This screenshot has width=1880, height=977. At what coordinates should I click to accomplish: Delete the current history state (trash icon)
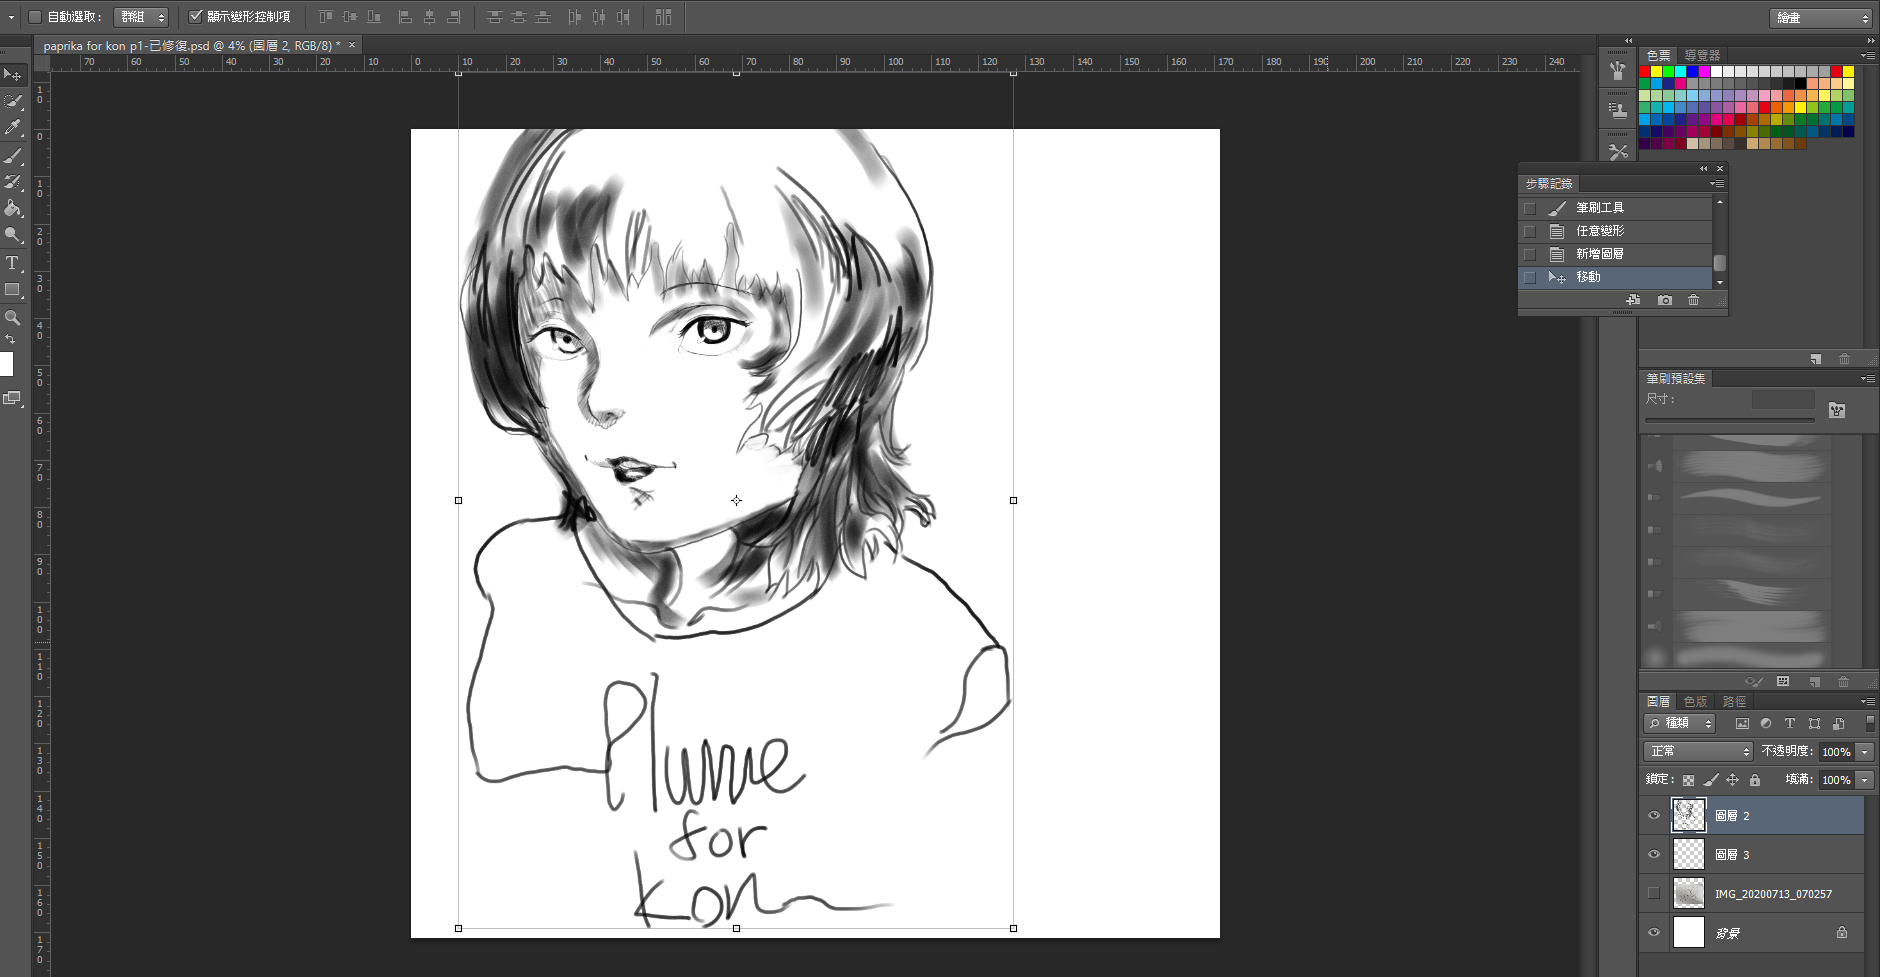(x=1693, y=300)
